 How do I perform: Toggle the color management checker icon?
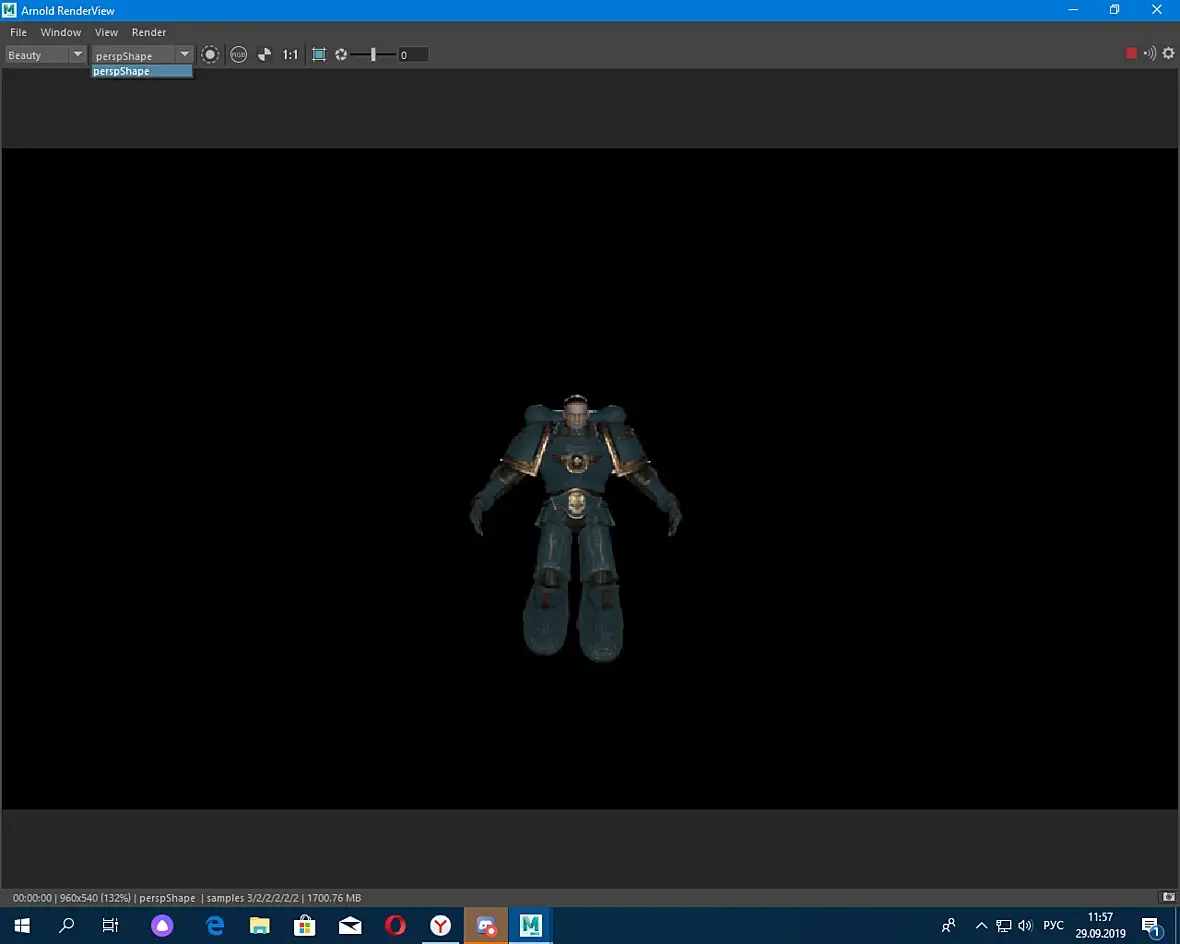[264, 55]
